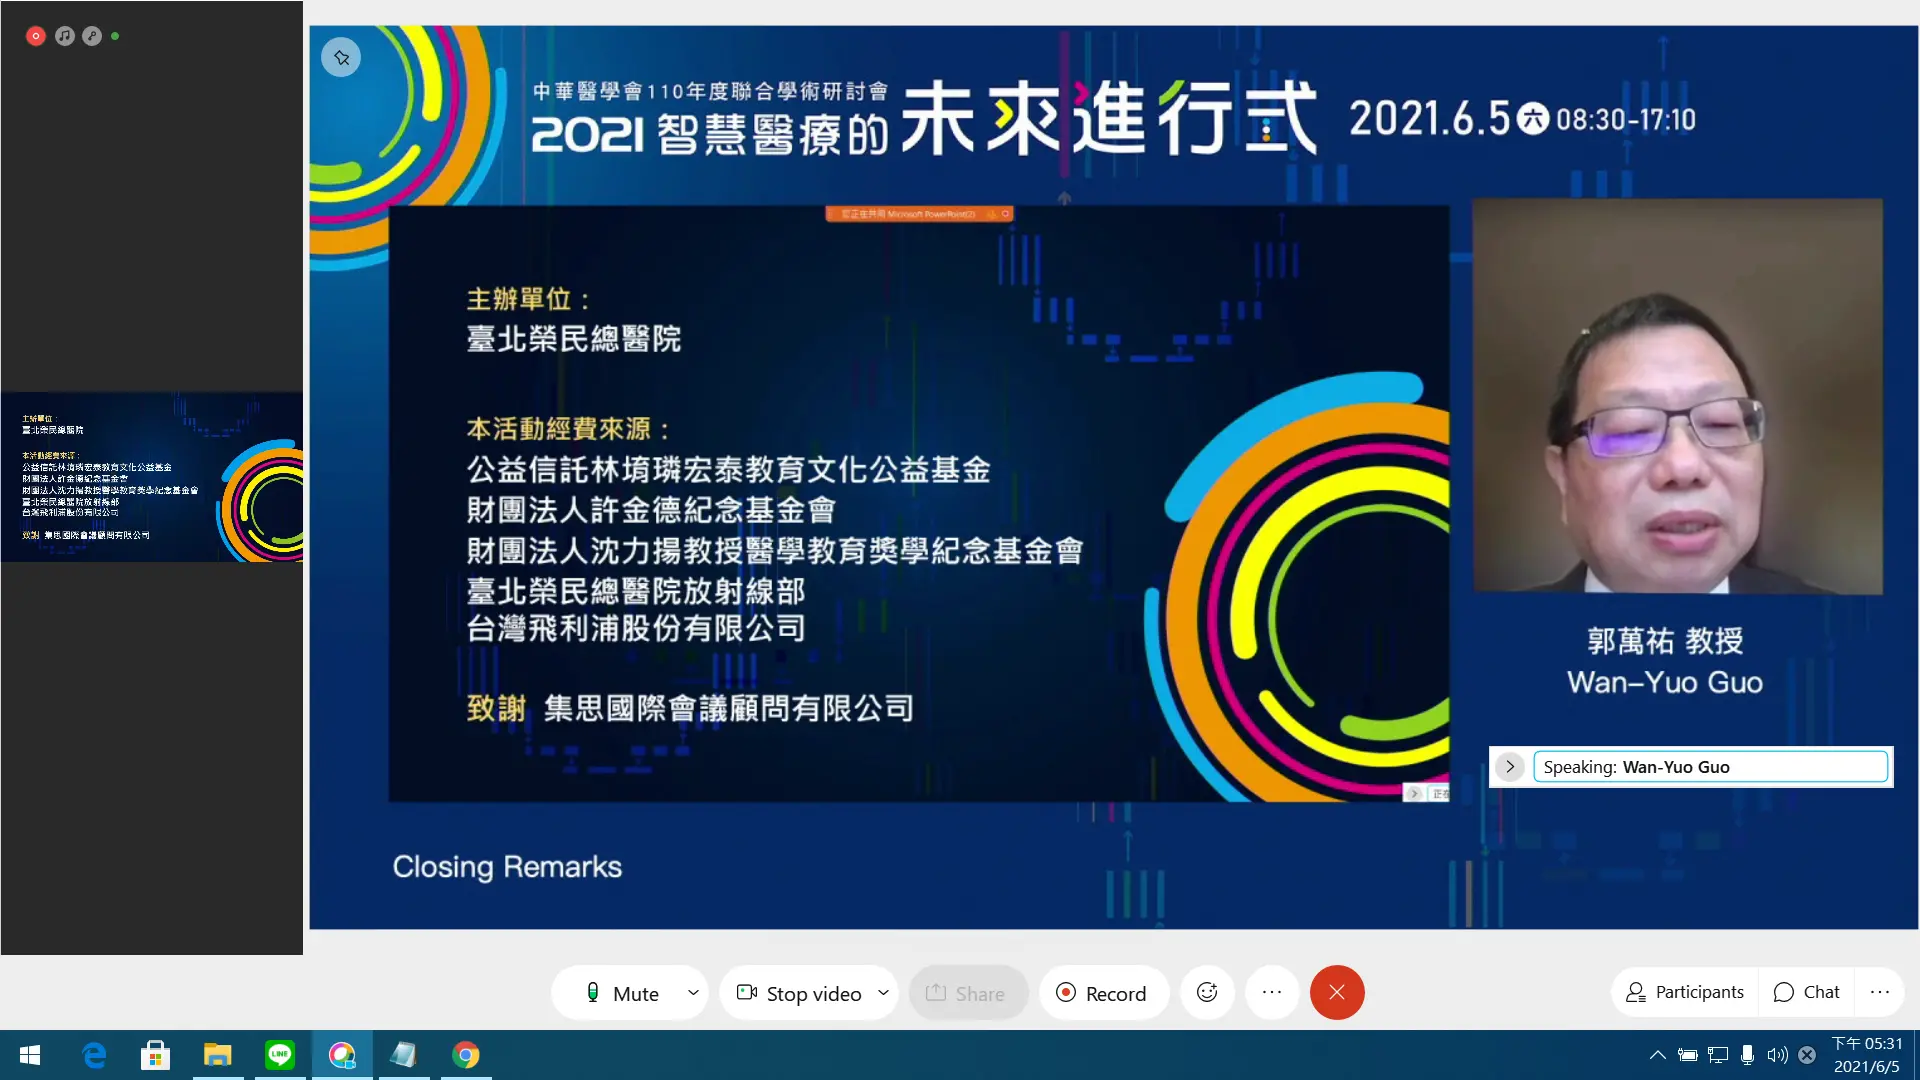Mute the microphone
This screenshot has width=1920, height=1080.
[x=622, y=993]
